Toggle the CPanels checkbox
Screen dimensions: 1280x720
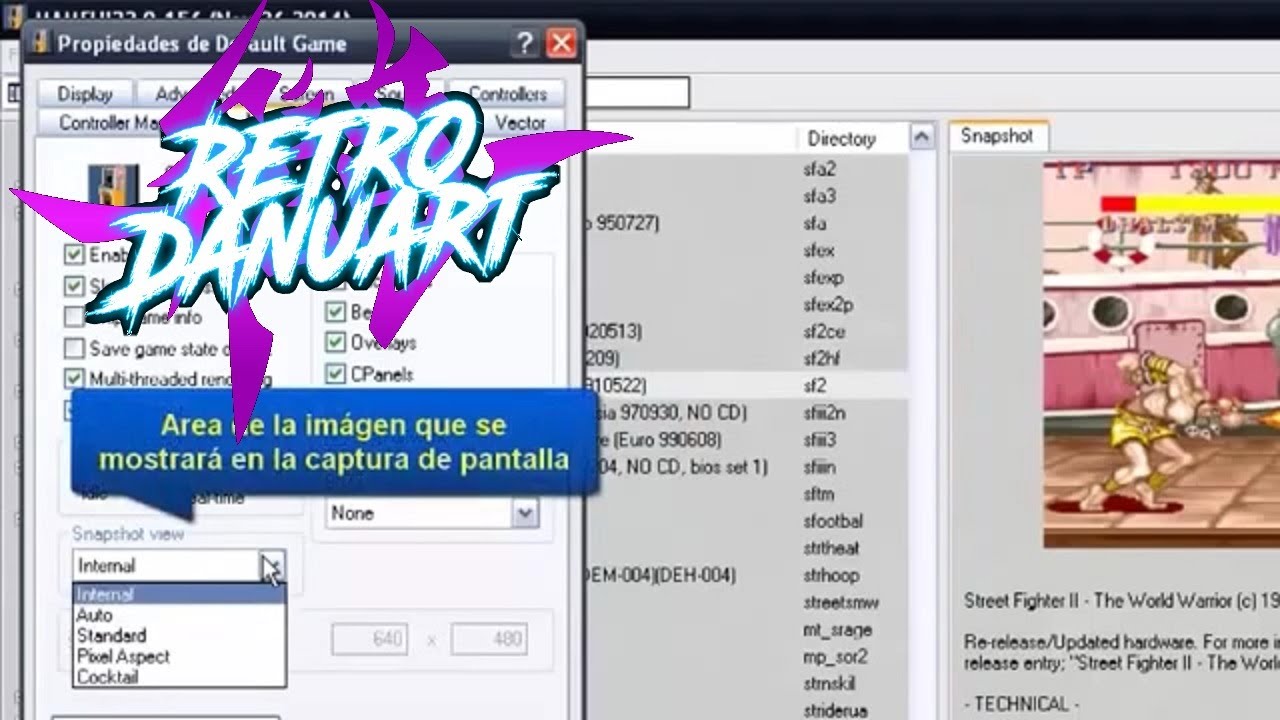335,375
